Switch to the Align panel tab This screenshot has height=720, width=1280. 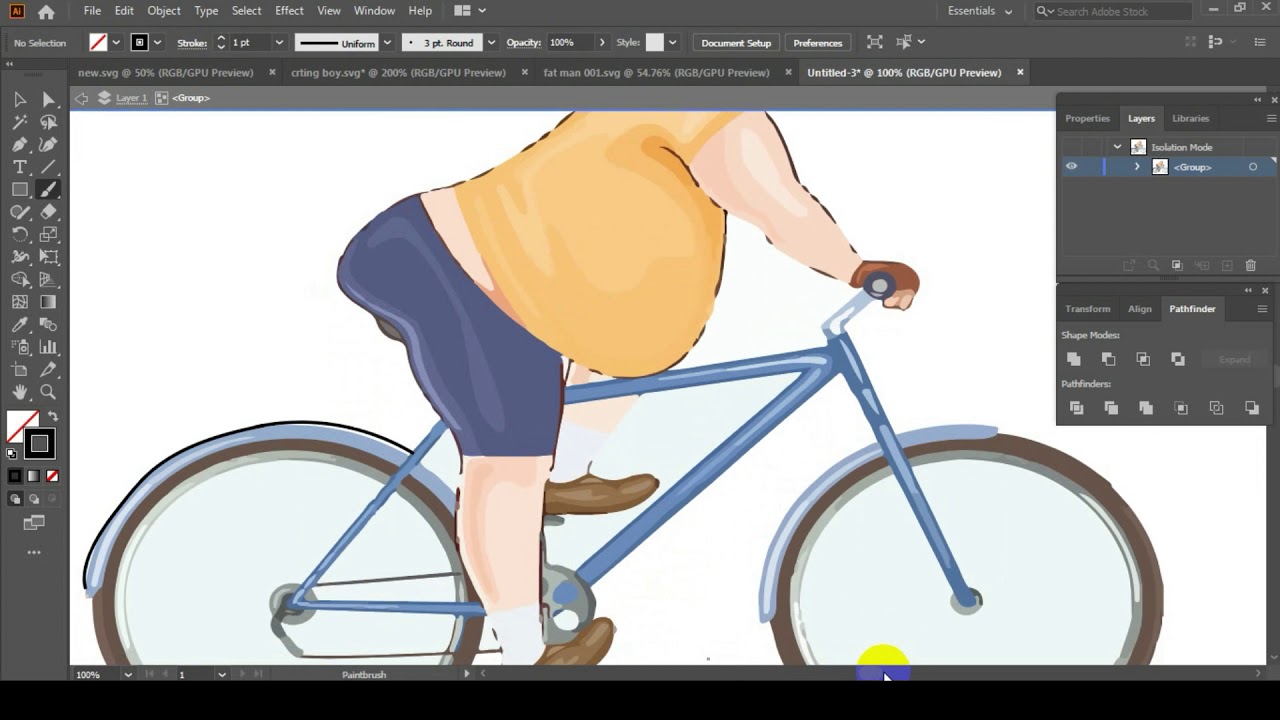click(1140, 309)
